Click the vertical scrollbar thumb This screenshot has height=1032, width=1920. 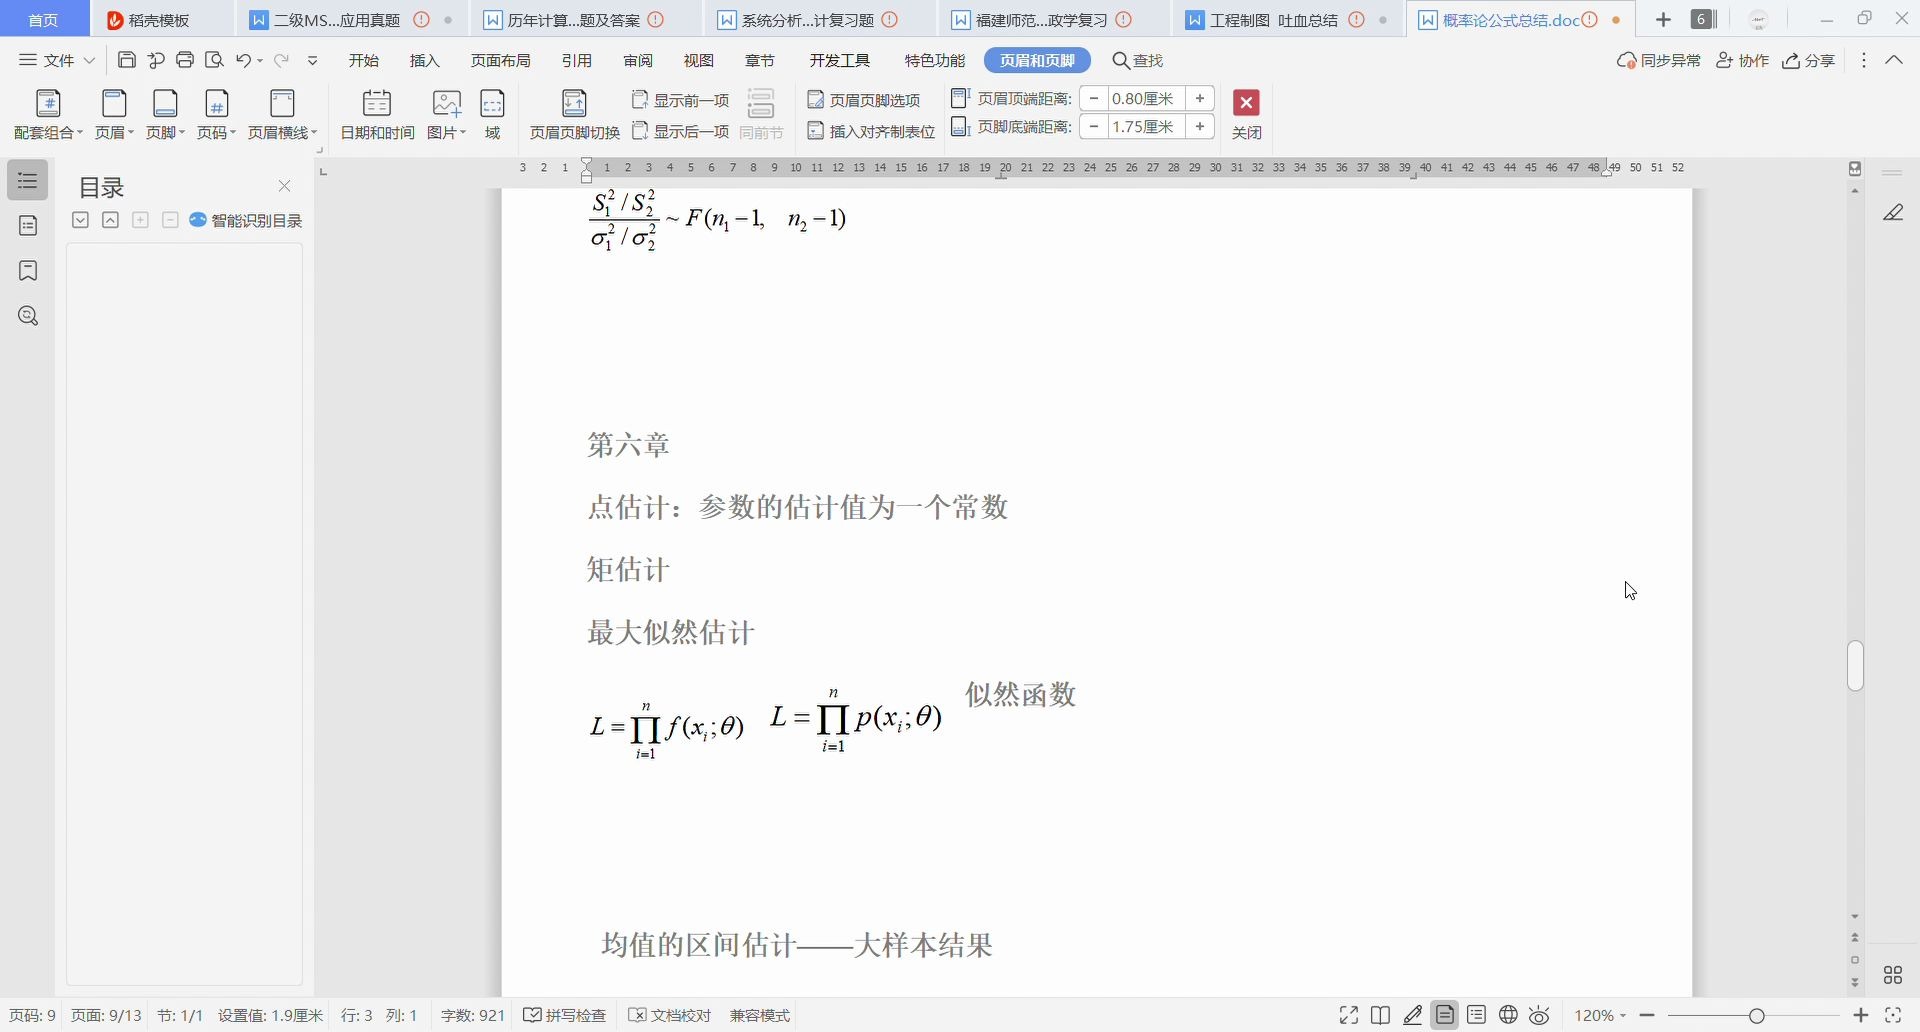[x=1856, y=665]
